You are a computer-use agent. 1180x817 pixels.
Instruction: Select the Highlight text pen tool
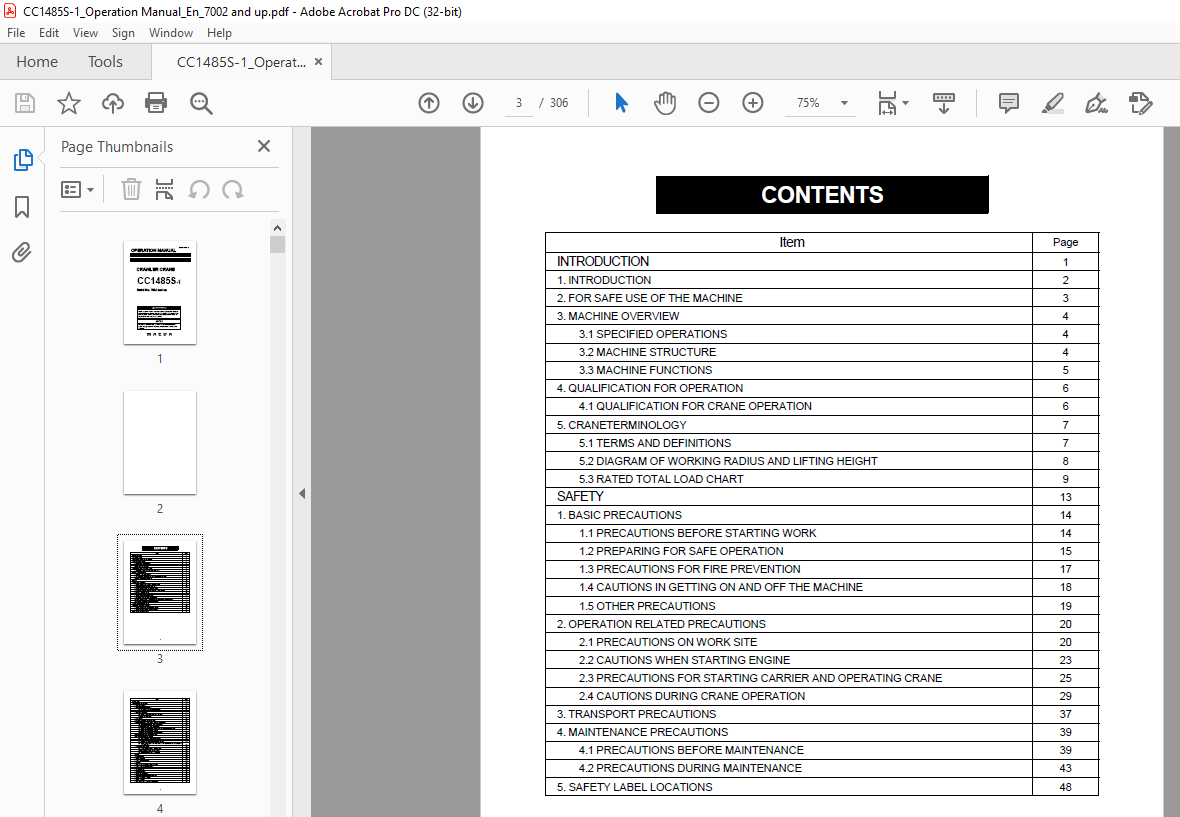point(1052,103)
